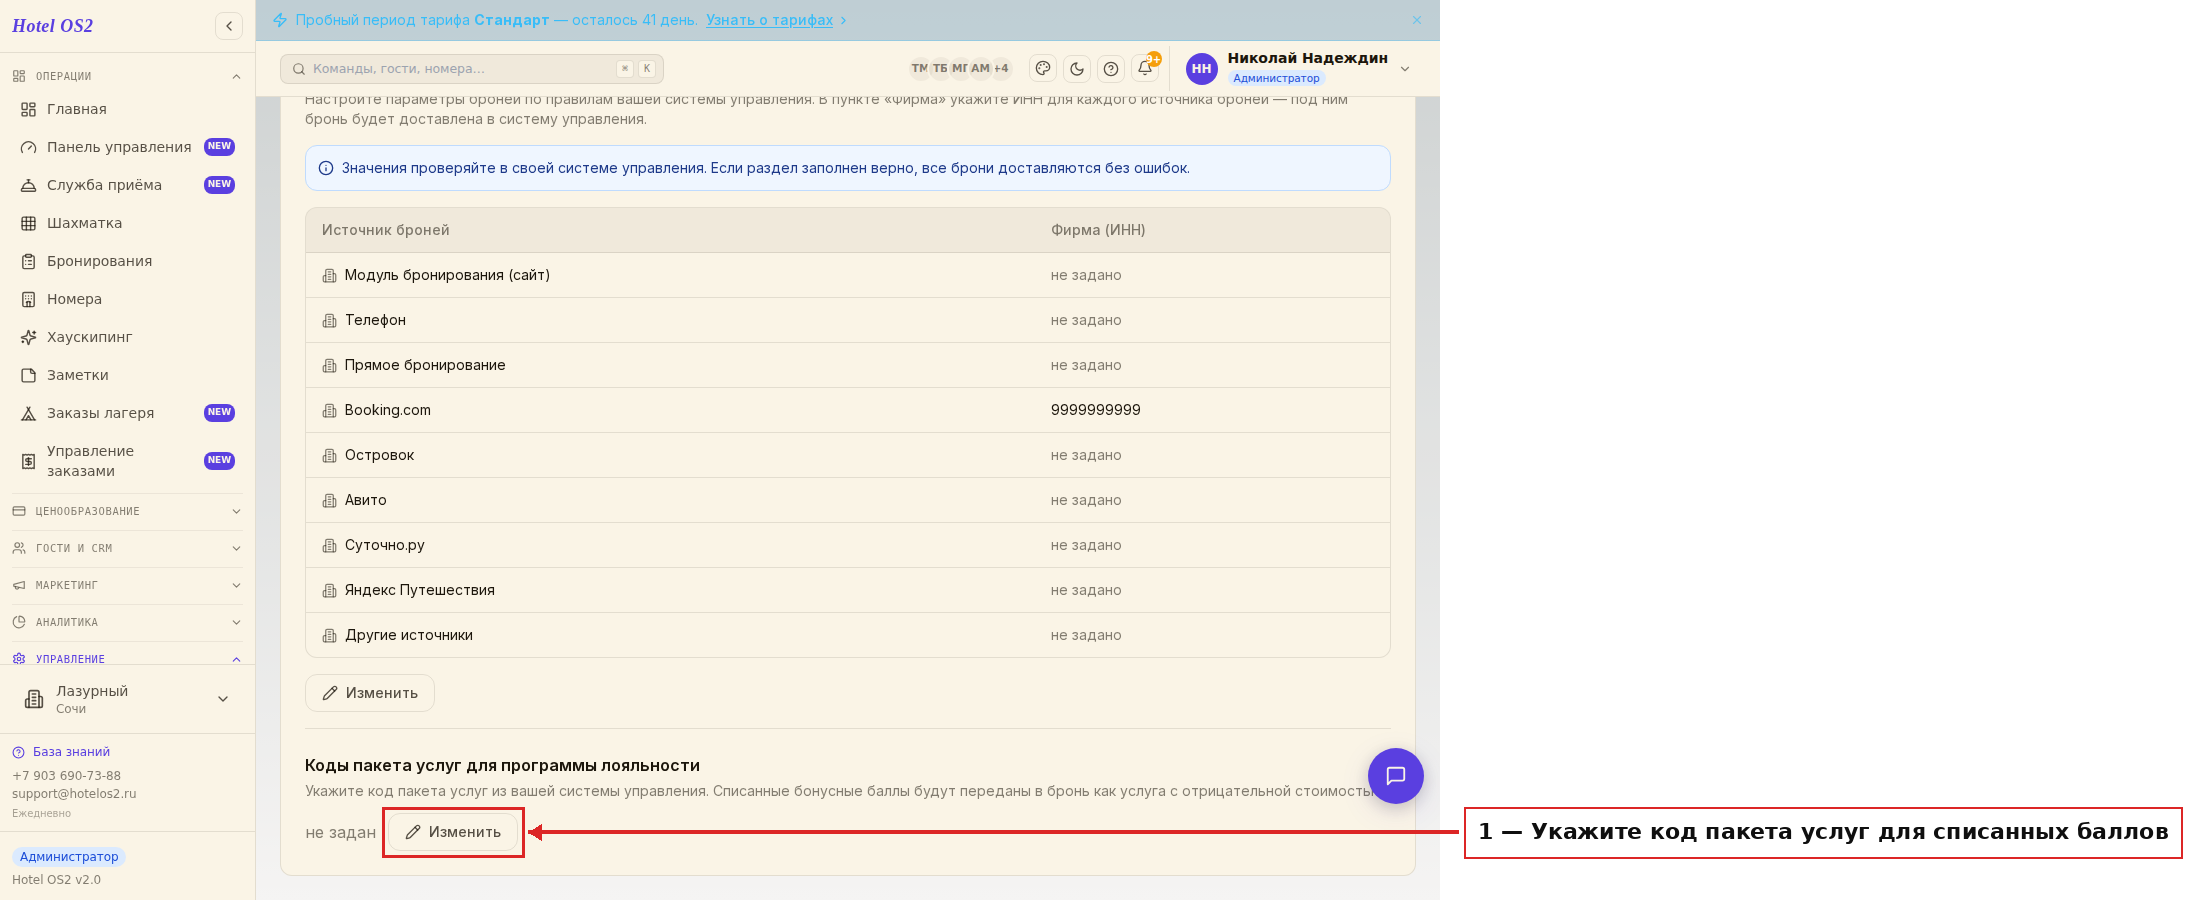Close the trial period banner
Image resolution: width=2206 pixels, height=900 pixels.
pos(1417,20)
